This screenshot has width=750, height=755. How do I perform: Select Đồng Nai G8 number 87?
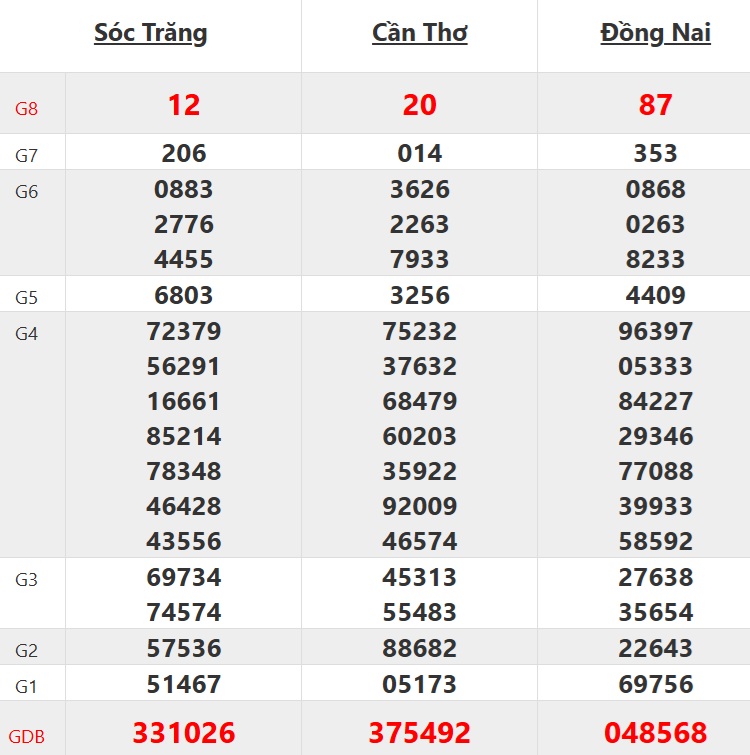point(656,105)
